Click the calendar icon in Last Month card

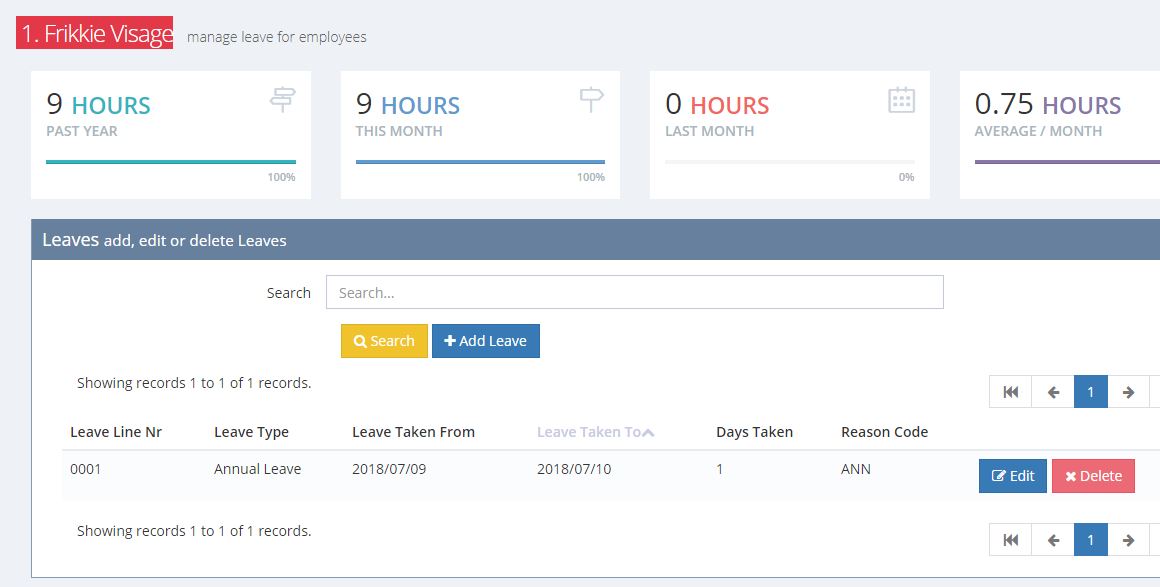[x=901, y=100]
